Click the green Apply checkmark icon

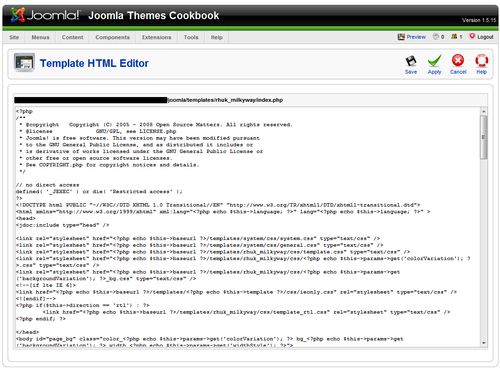coord(434,61)
